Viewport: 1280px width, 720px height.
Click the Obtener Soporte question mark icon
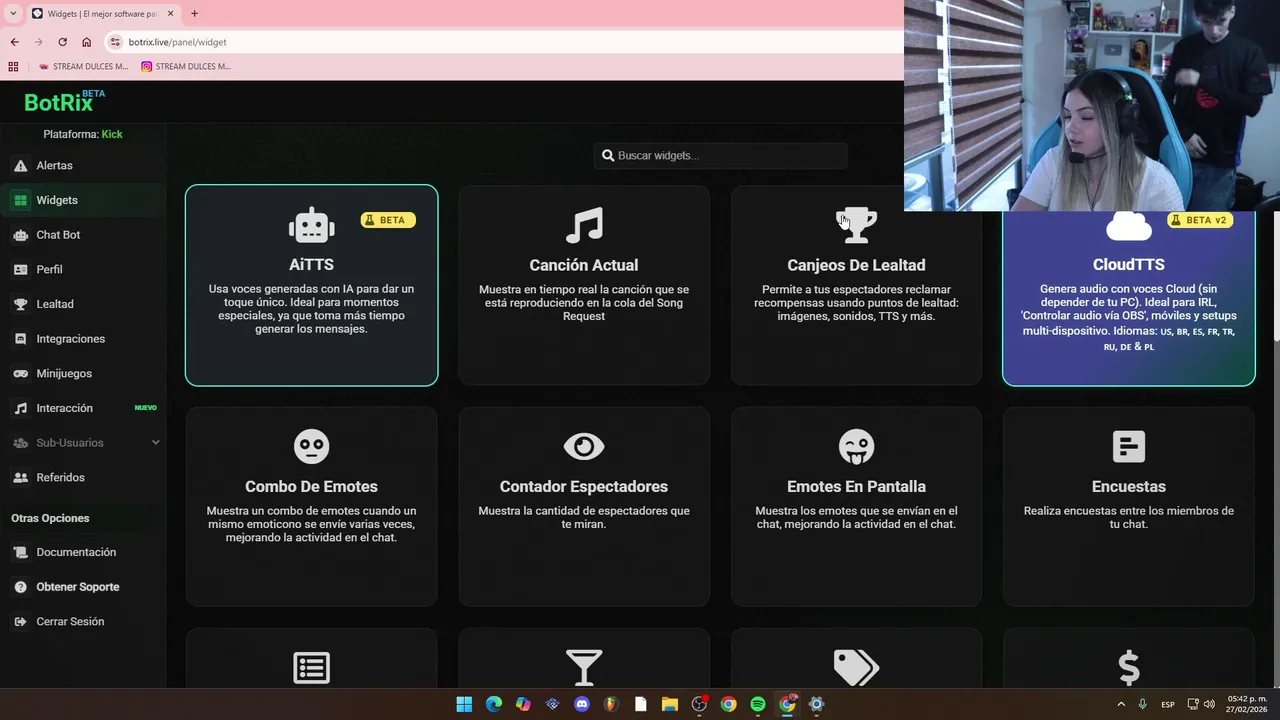pyautogui.click(x=20, y=587)
